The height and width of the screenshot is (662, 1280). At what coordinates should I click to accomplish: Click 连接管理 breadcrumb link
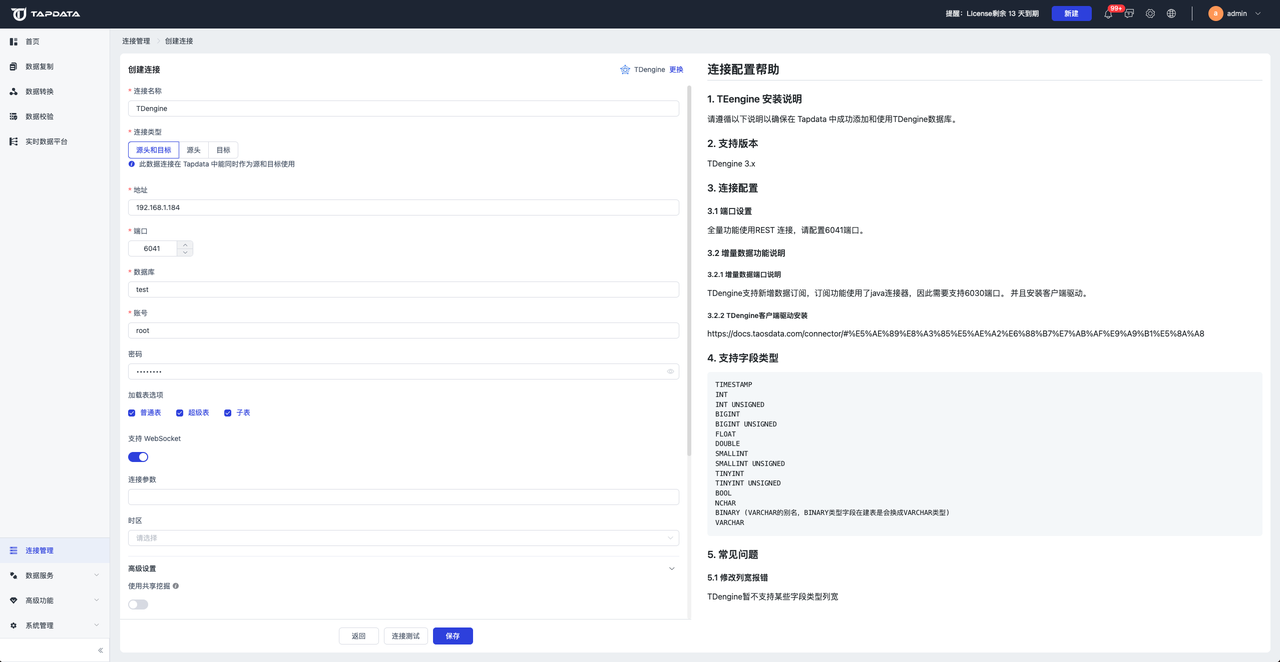click(136, 41)
